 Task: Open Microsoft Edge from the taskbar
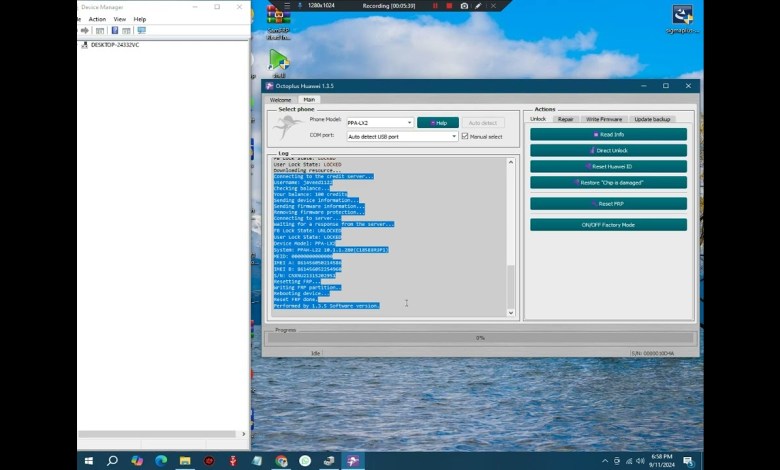161,461
